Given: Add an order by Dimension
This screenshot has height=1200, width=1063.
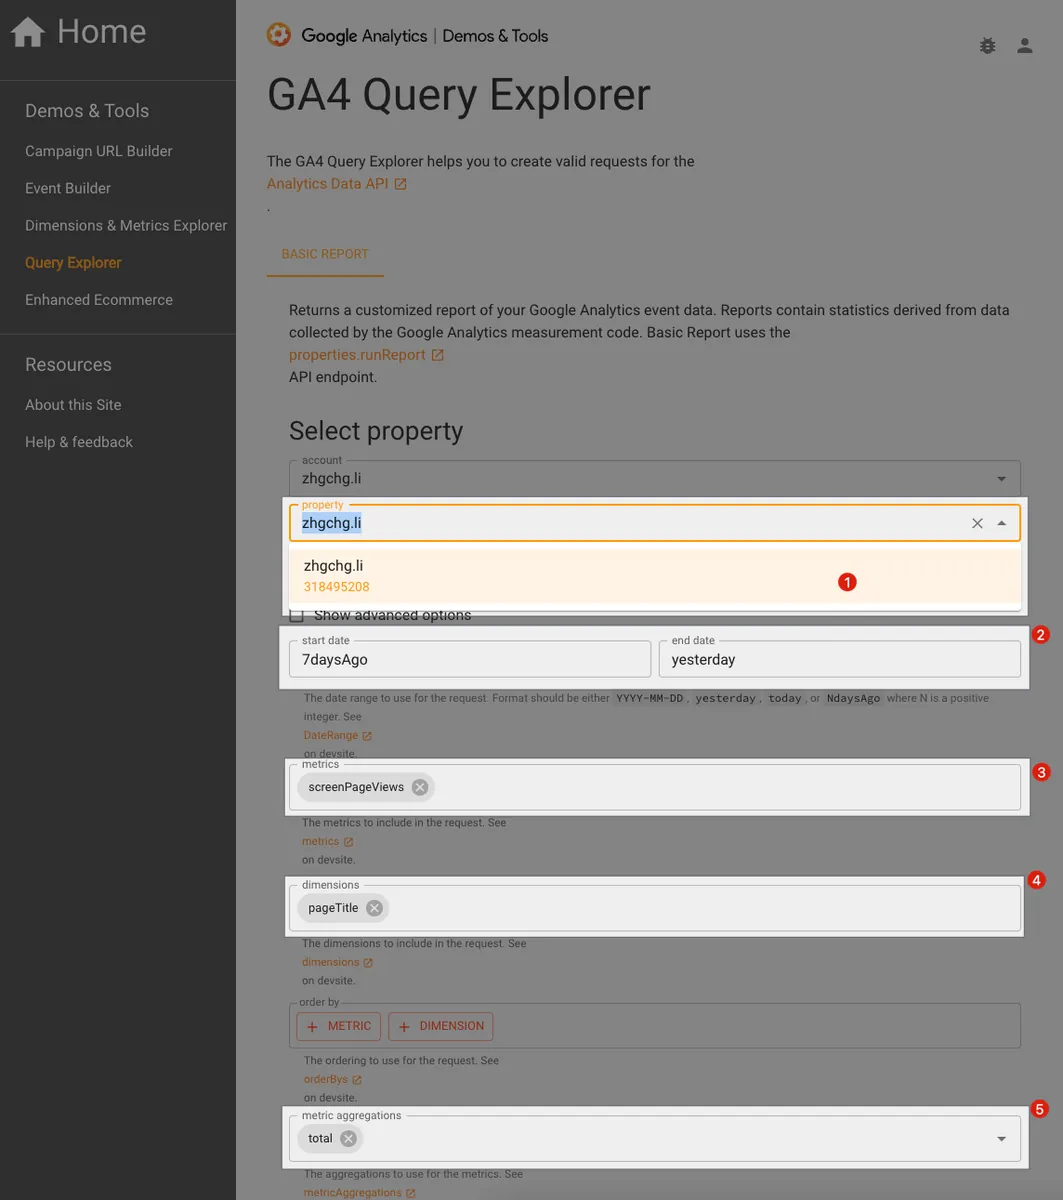Looking at the screenshot, I should [441, 1026].
